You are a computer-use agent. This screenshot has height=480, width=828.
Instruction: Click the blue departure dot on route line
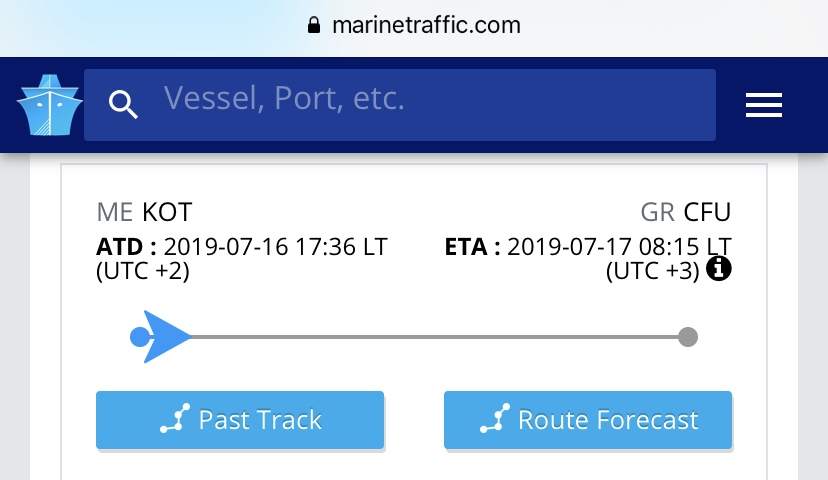tap(139, 337)
